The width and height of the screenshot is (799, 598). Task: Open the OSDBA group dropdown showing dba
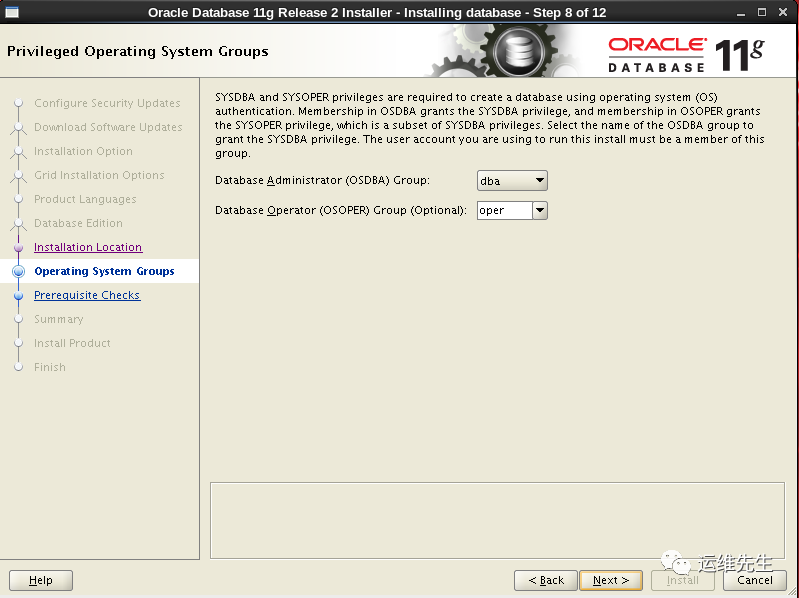point(512,181)
